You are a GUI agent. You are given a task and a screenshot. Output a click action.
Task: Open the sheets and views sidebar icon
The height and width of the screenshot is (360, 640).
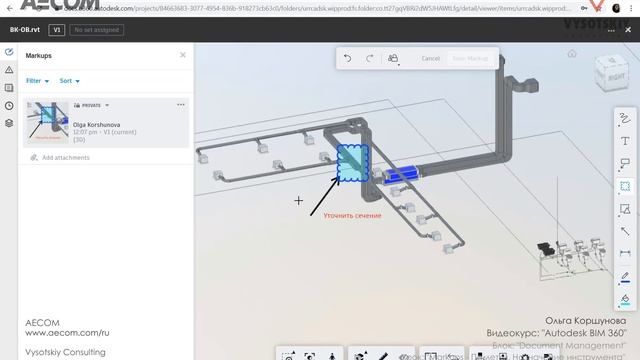[9, 88]
